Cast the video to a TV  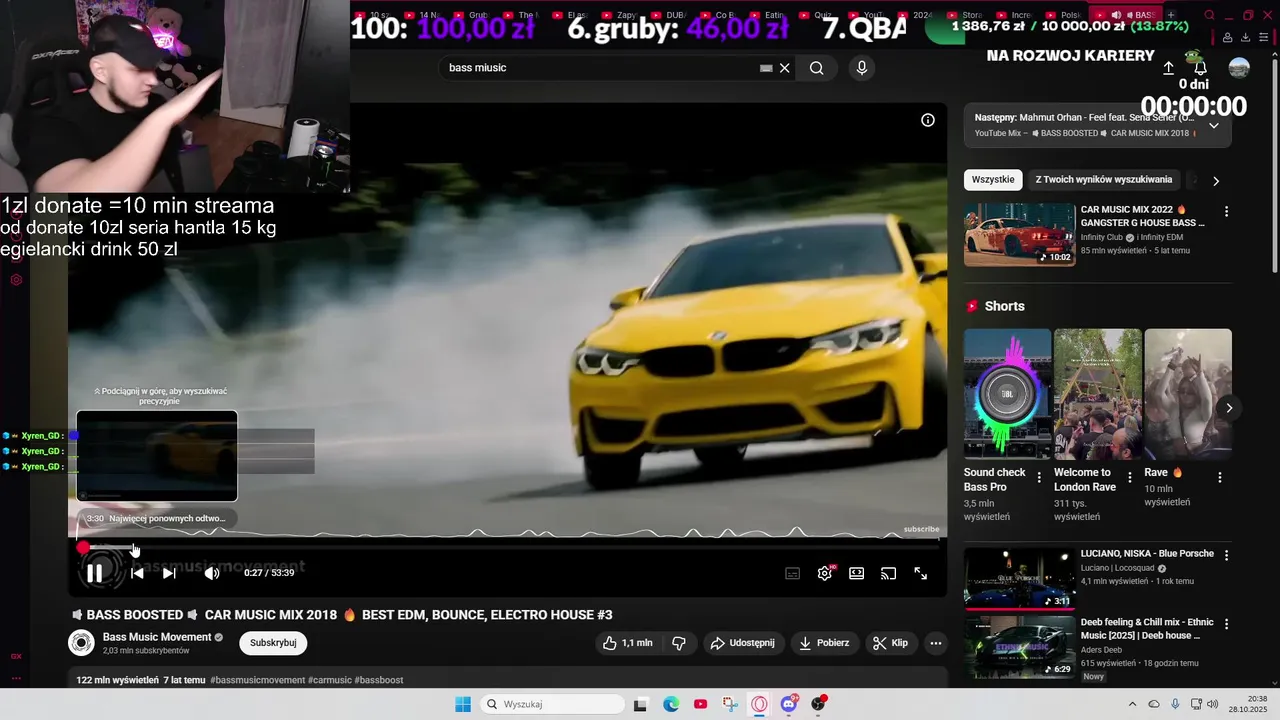coord(888,573)
